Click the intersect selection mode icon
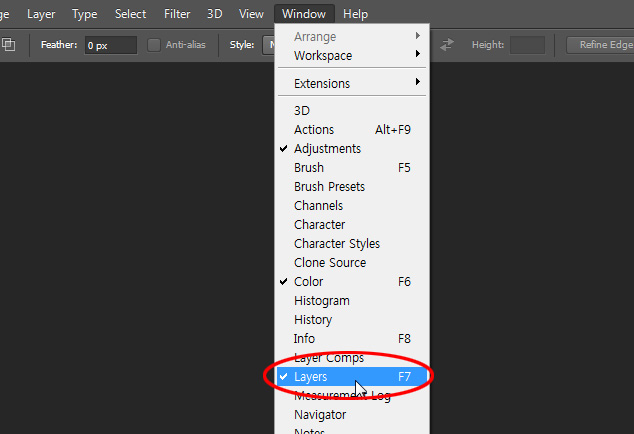Screen dimensions: 634x434 coord(8,45)
